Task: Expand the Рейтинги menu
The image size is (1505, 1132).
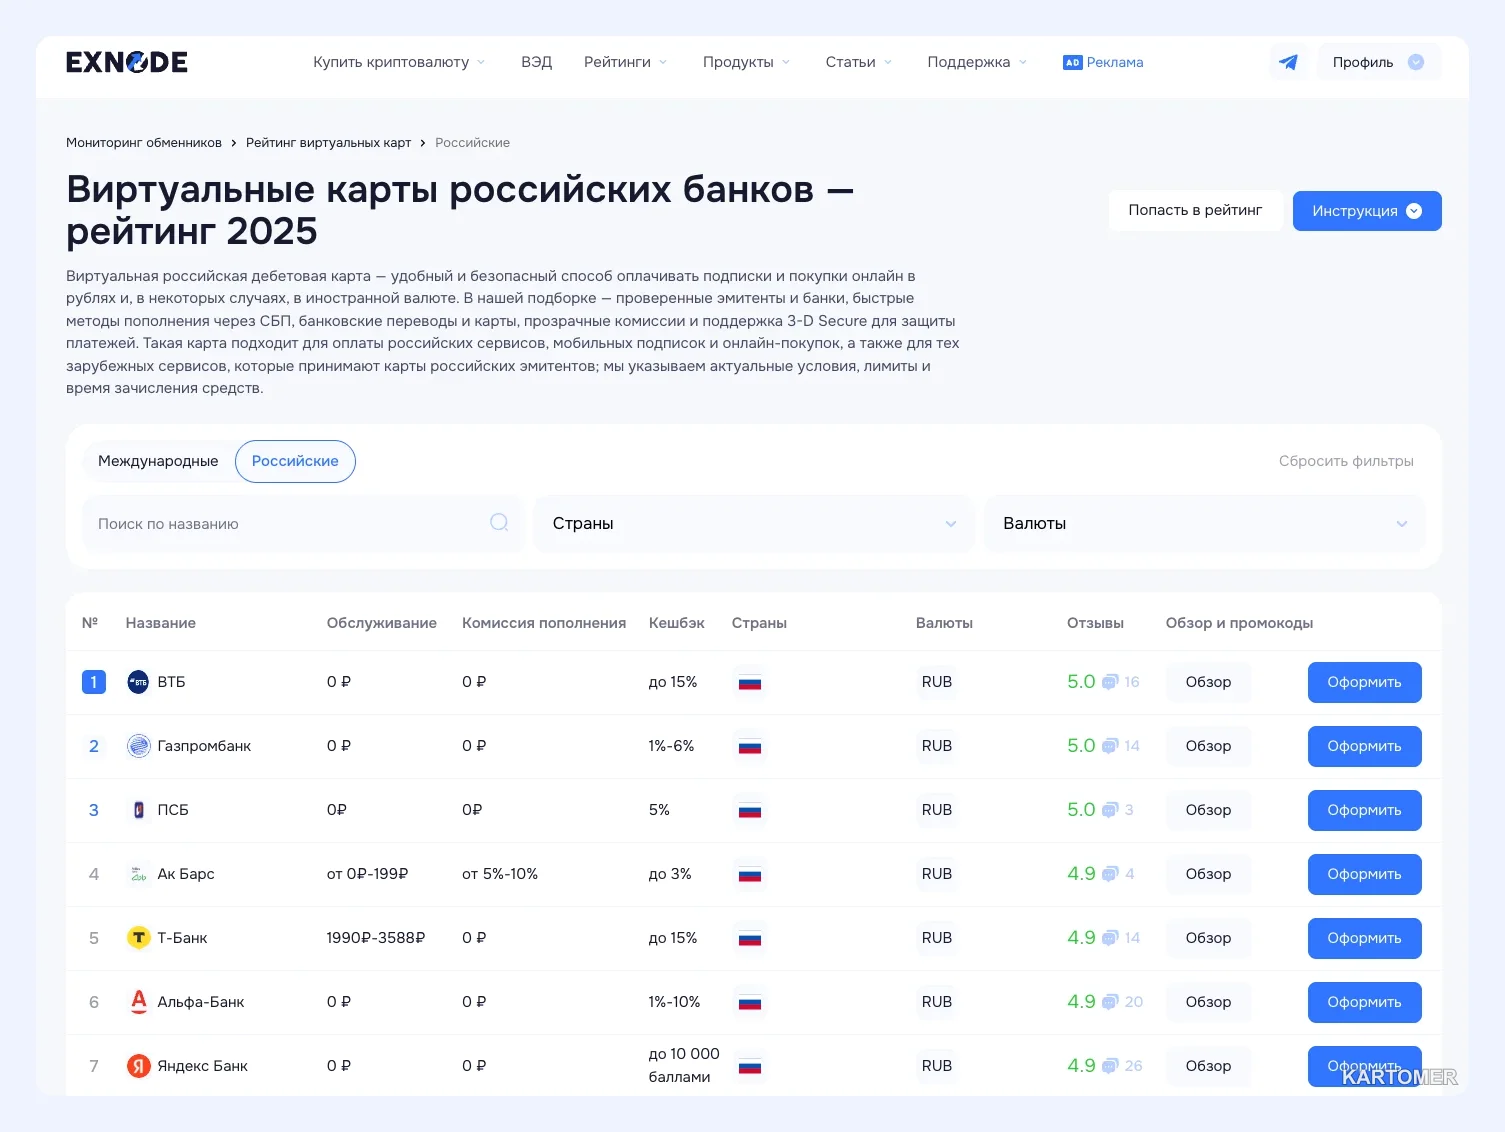Action: tap(625, 62)
